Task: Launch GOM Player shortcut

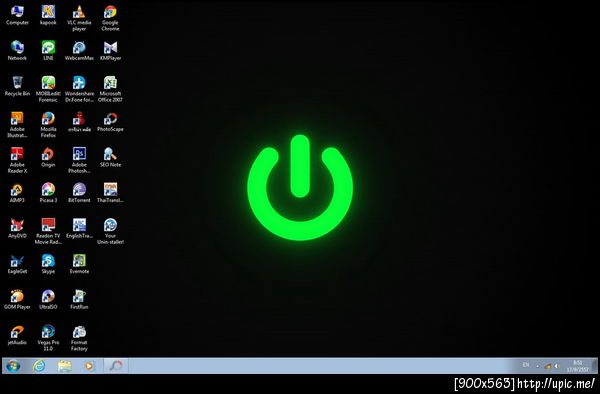Action: point(17,300)
